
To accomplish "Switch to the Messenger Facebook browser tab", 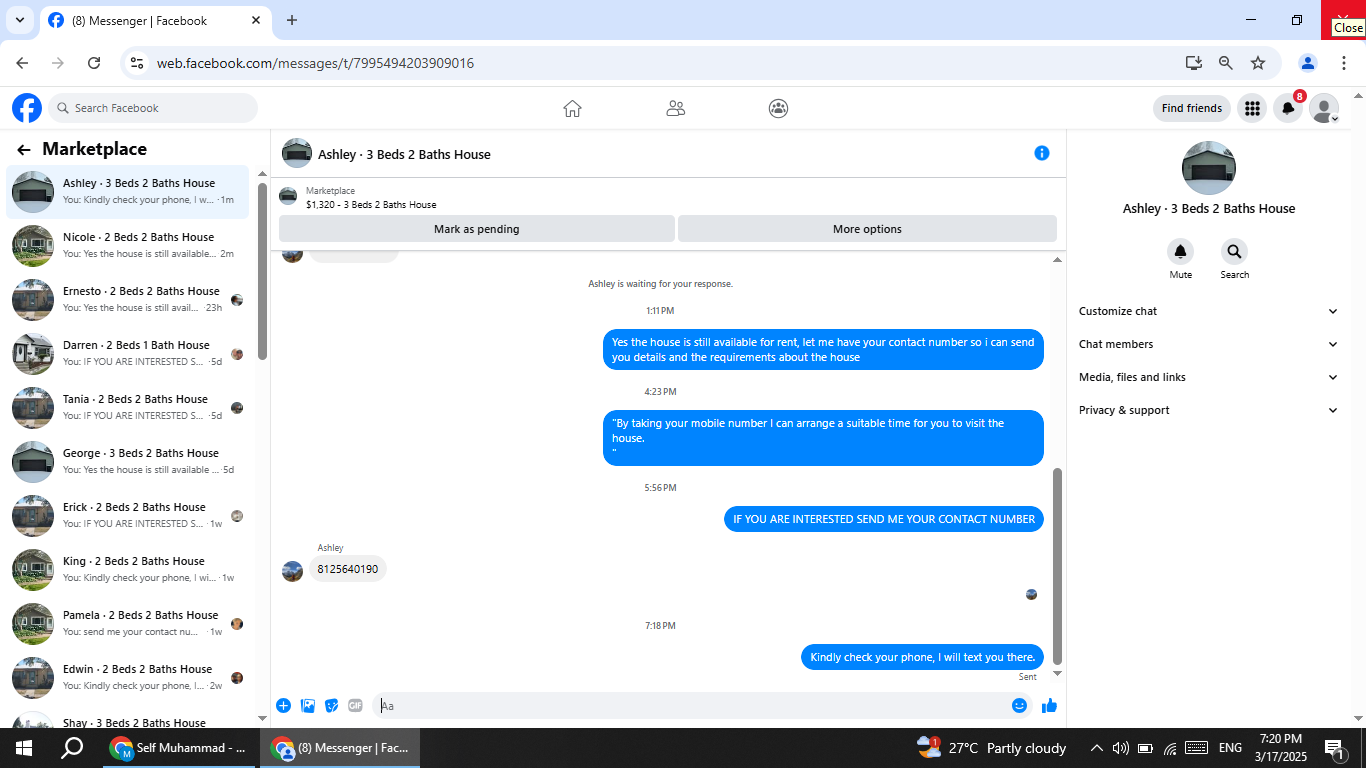I will [x=155, y=20].
